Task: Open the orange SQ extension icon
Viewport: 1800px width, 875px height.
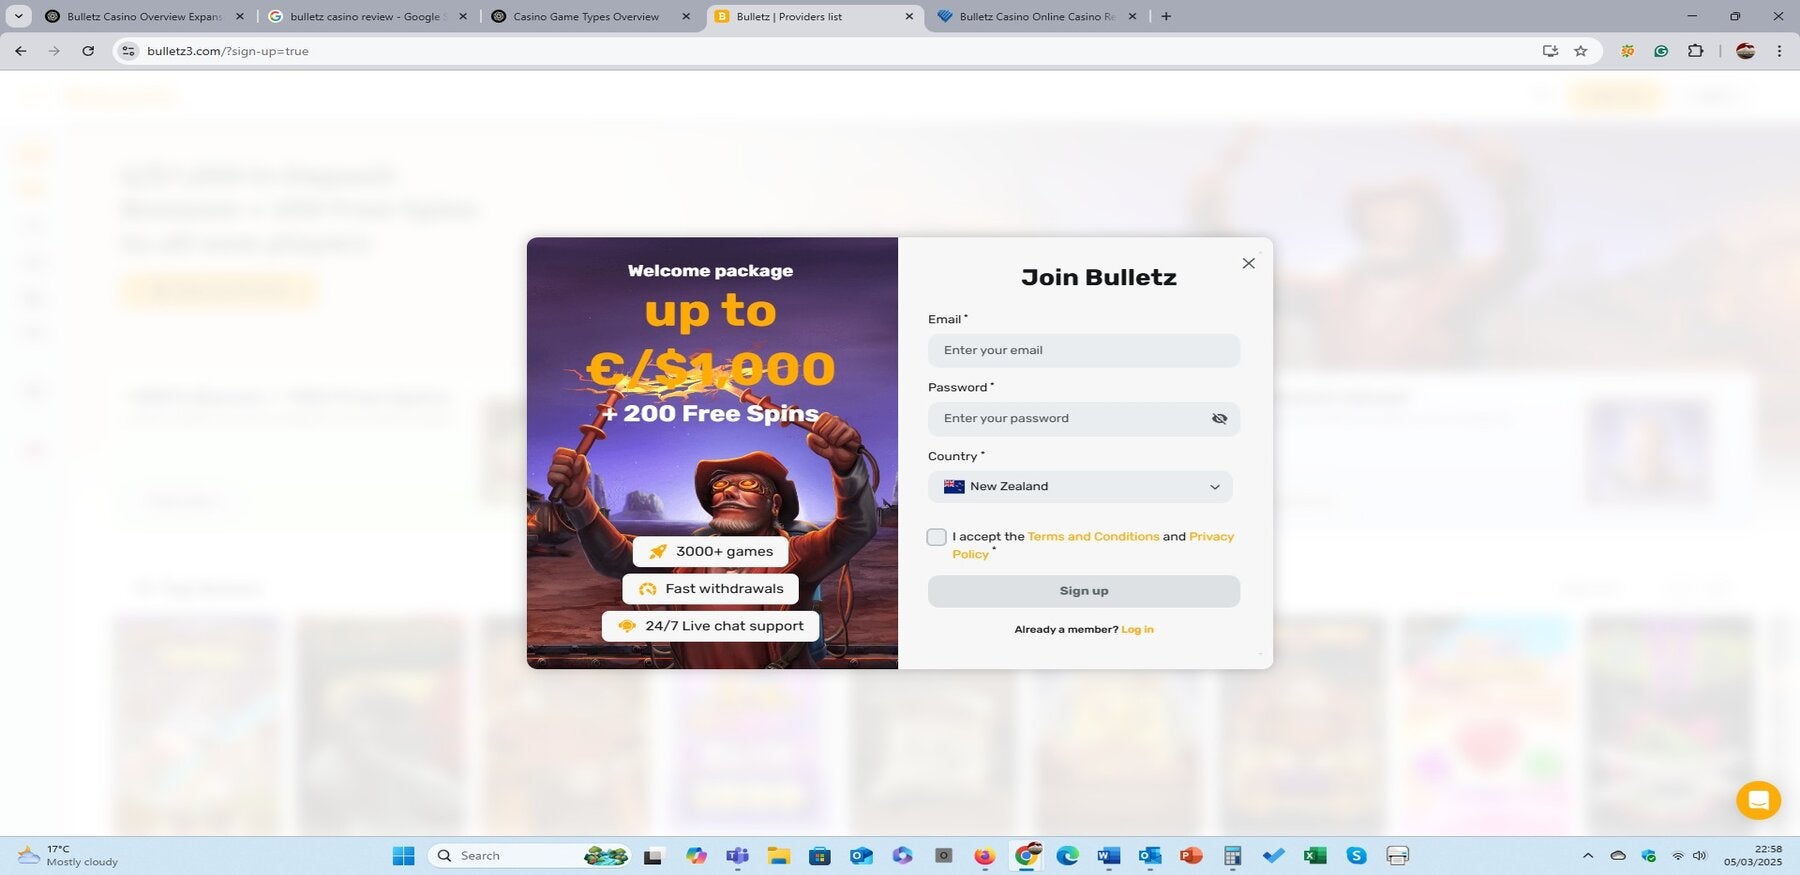Action: 1628,51
